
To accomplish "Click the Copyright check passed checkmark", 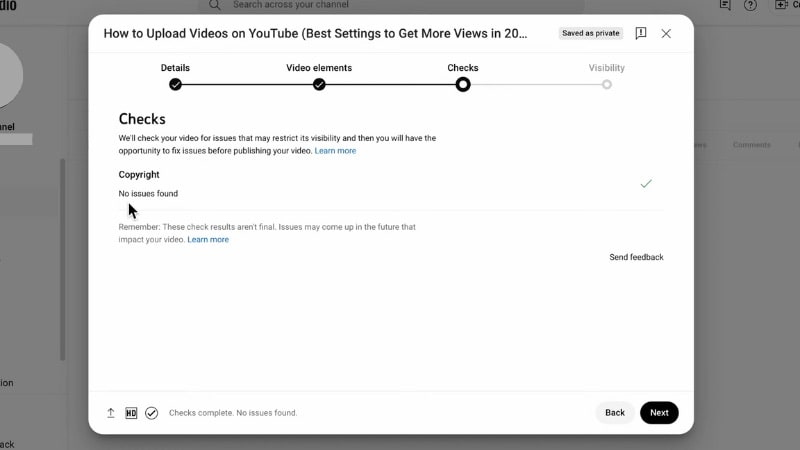I will click(646, 184).
